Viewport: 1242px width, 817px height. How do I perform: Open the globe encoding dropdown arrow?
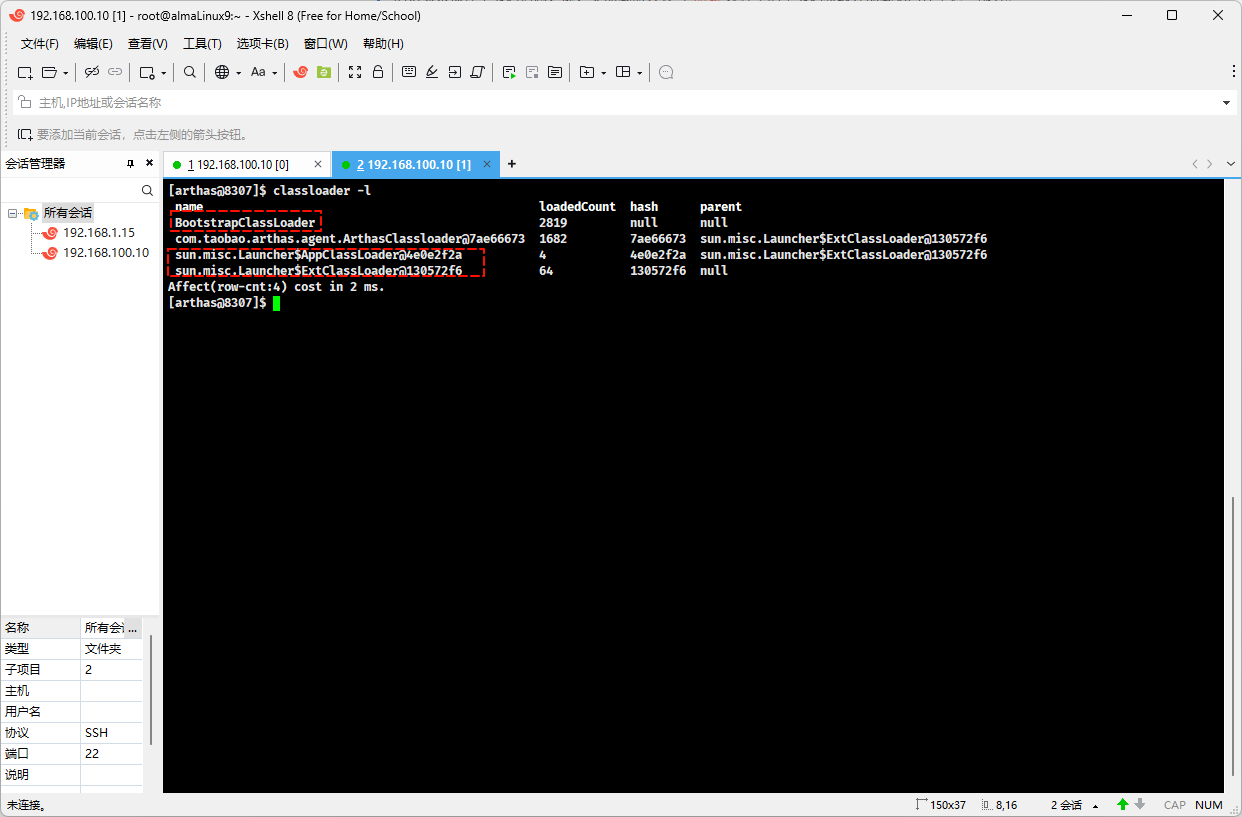pyautogui.click(x=238, y=73)
